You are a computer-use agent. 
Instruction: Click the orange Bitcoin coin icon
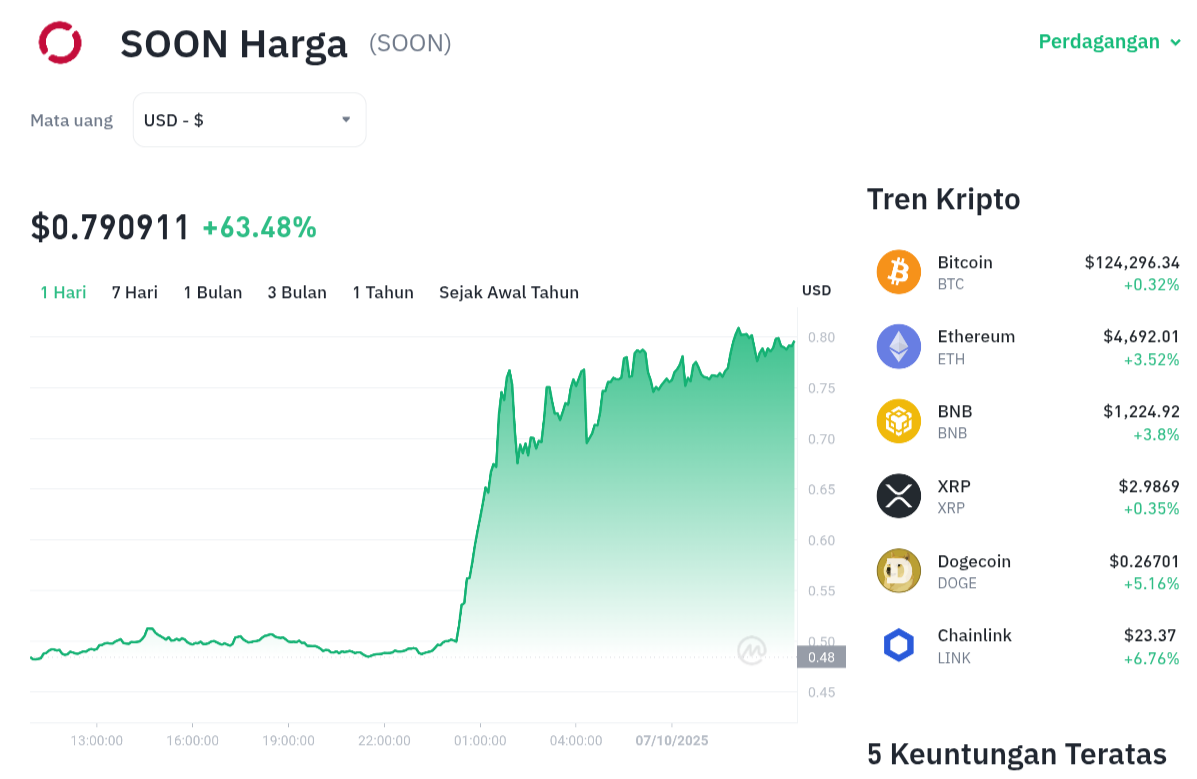(898, 272)
